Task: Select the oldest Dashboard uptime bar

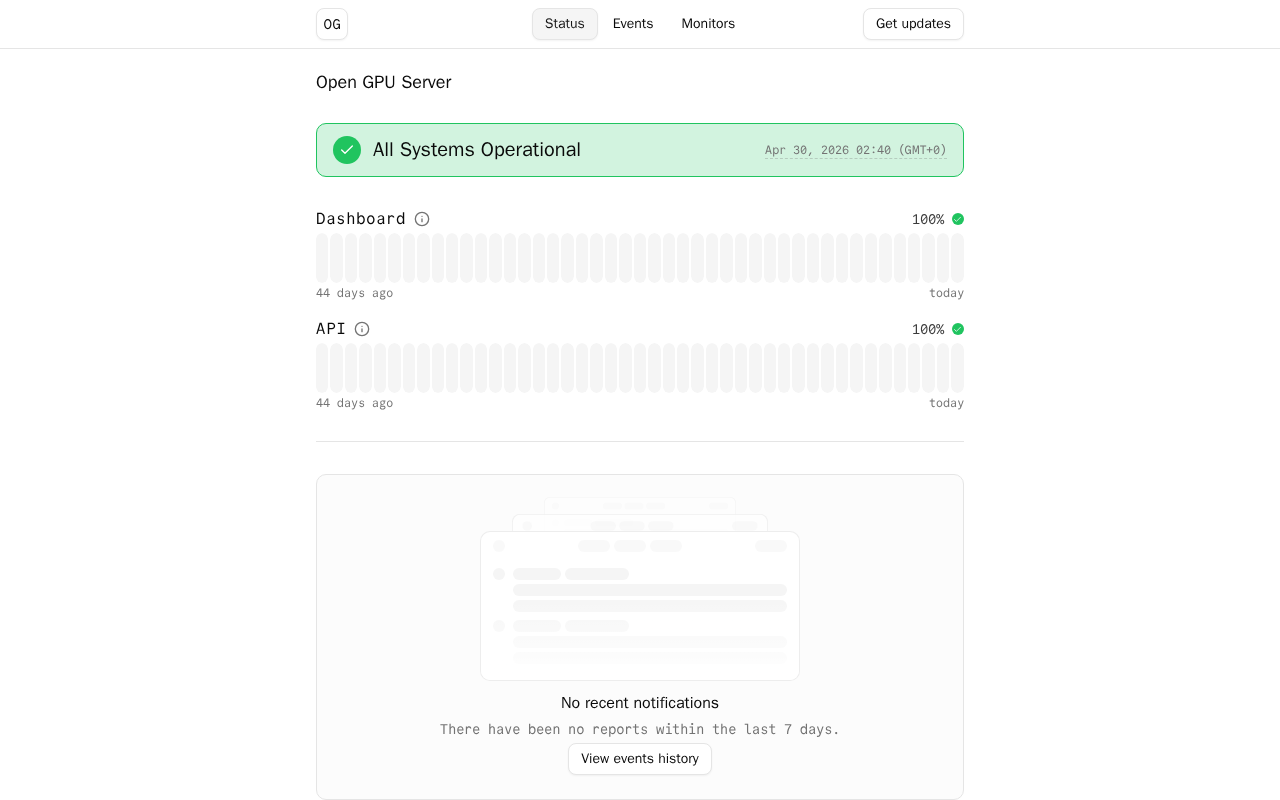Action: [x=322, y=258]
